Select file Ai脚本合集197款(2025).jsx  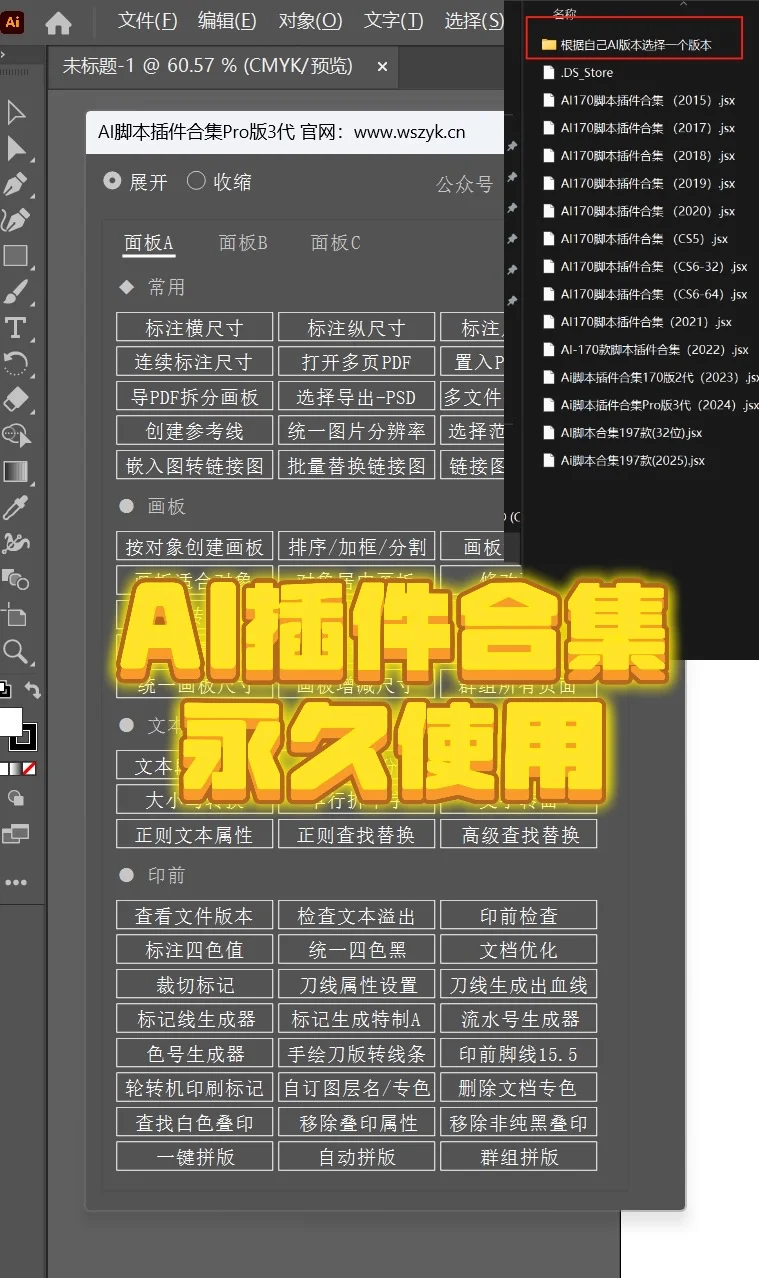pos(623,460)
